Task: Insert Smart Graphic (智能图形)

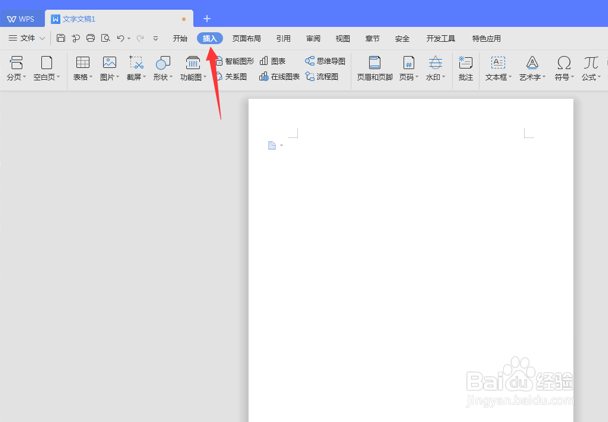Action: click(x=235, y=61)
